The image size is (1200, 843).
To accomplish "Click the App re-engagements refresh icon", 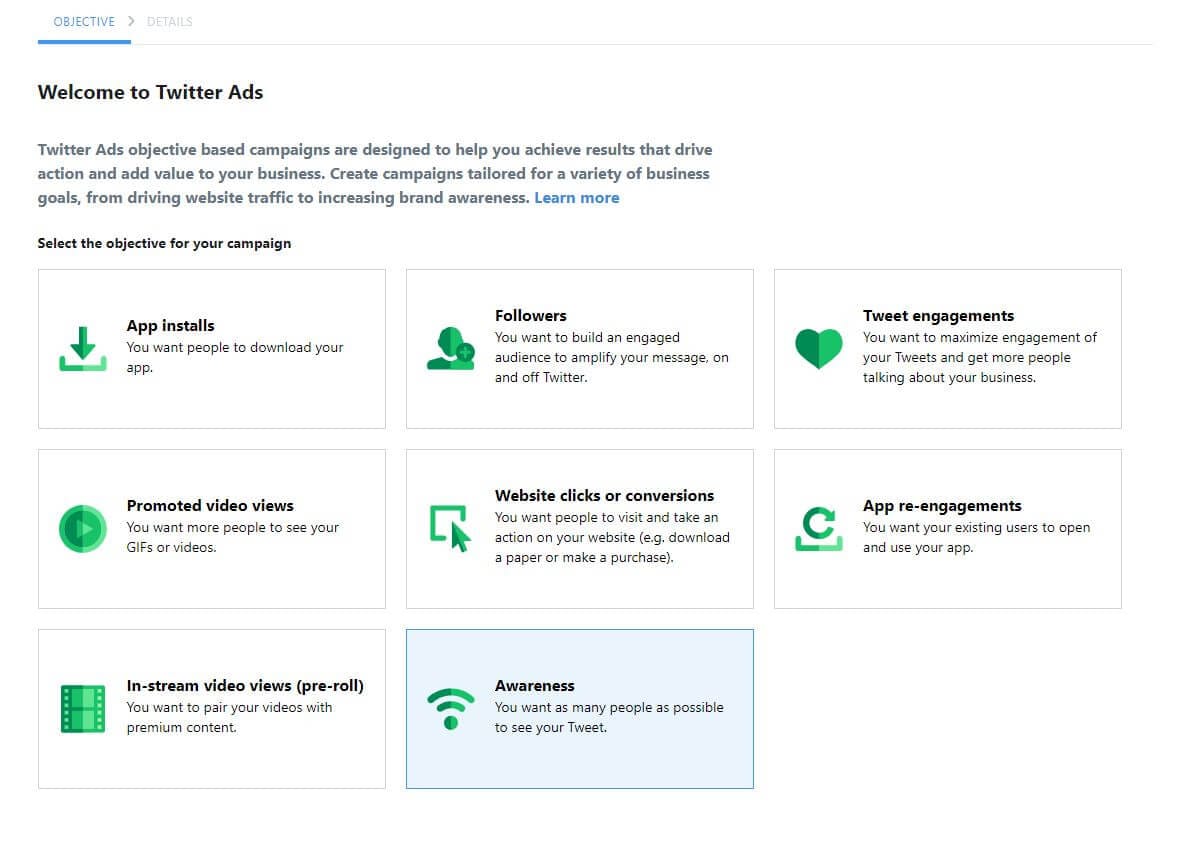I will coord(818,529).
